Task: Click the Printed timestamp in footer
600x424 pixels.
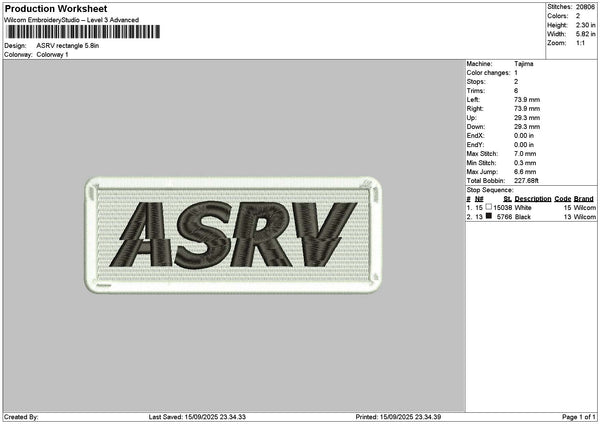Action: coord(398,417)
